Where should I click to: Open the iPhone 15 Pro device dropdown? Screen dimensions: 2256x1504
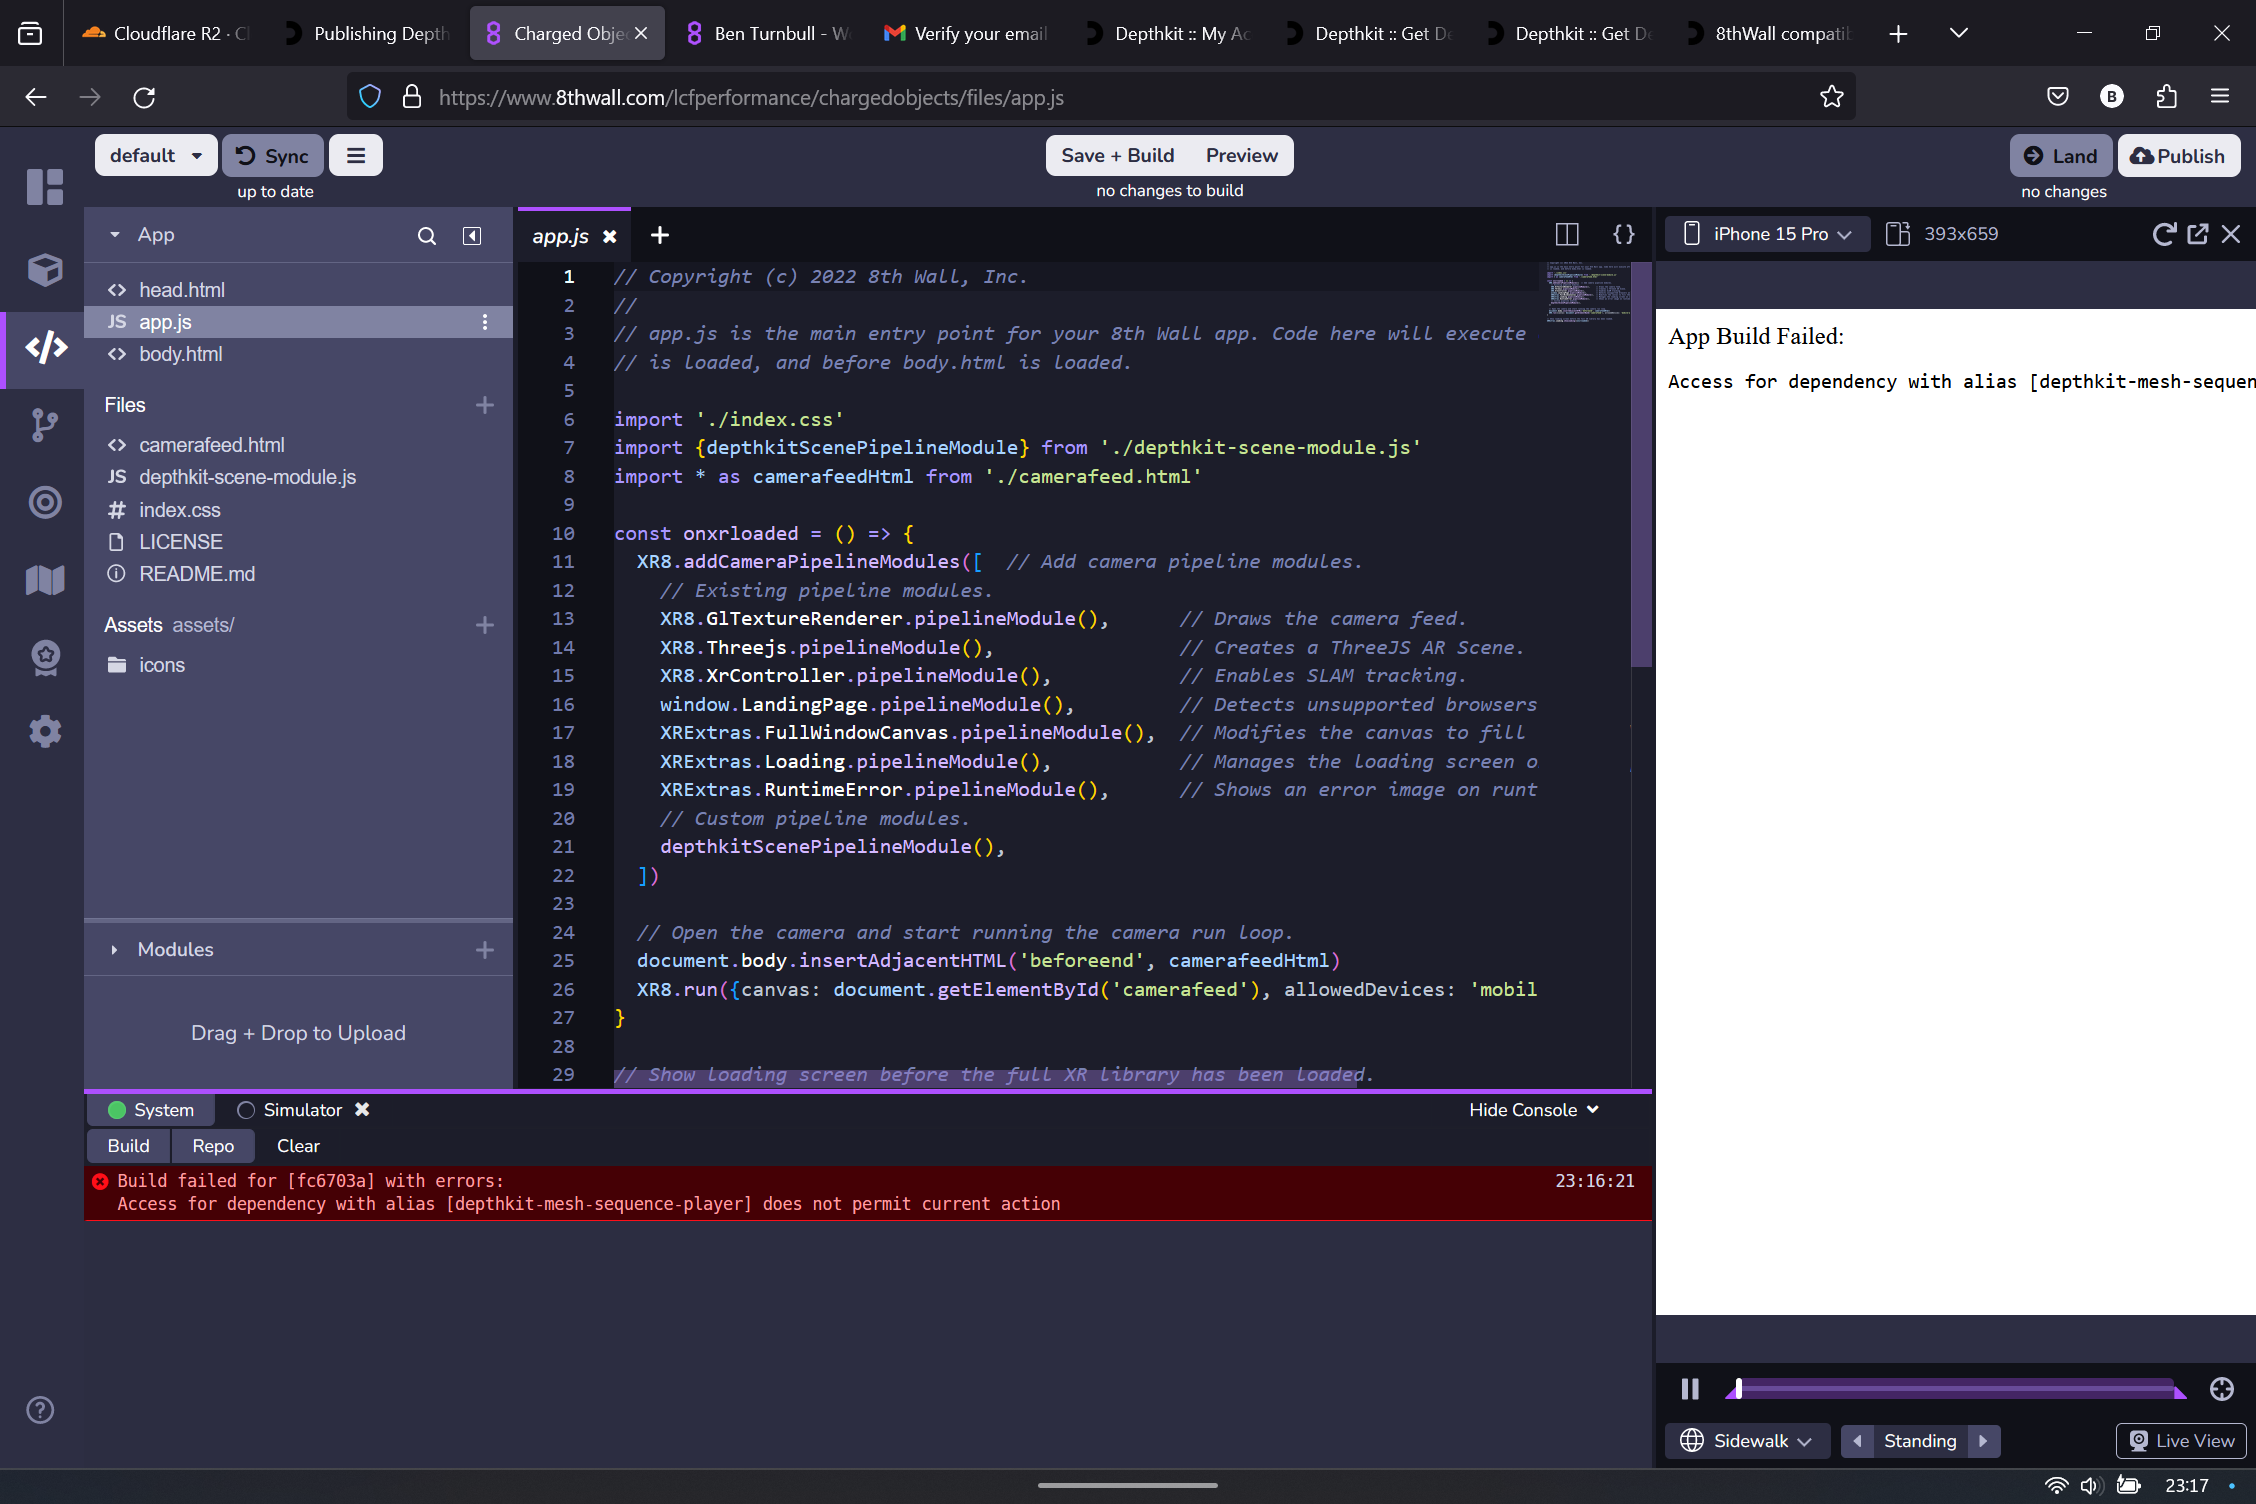click(1768, 234)
